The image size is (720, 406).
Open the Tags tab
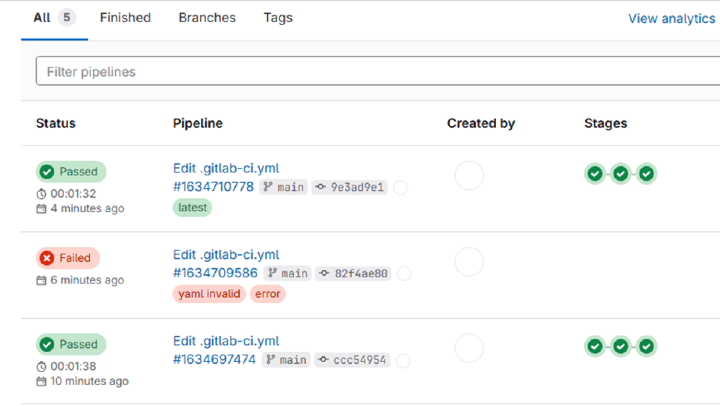(x=278, y=18)
